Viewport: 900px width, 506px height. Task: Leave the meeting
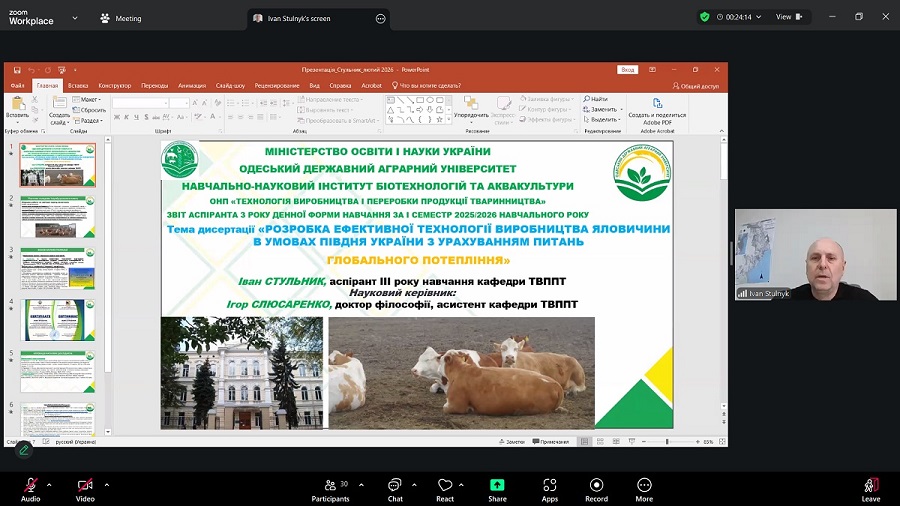click(871, 487)
